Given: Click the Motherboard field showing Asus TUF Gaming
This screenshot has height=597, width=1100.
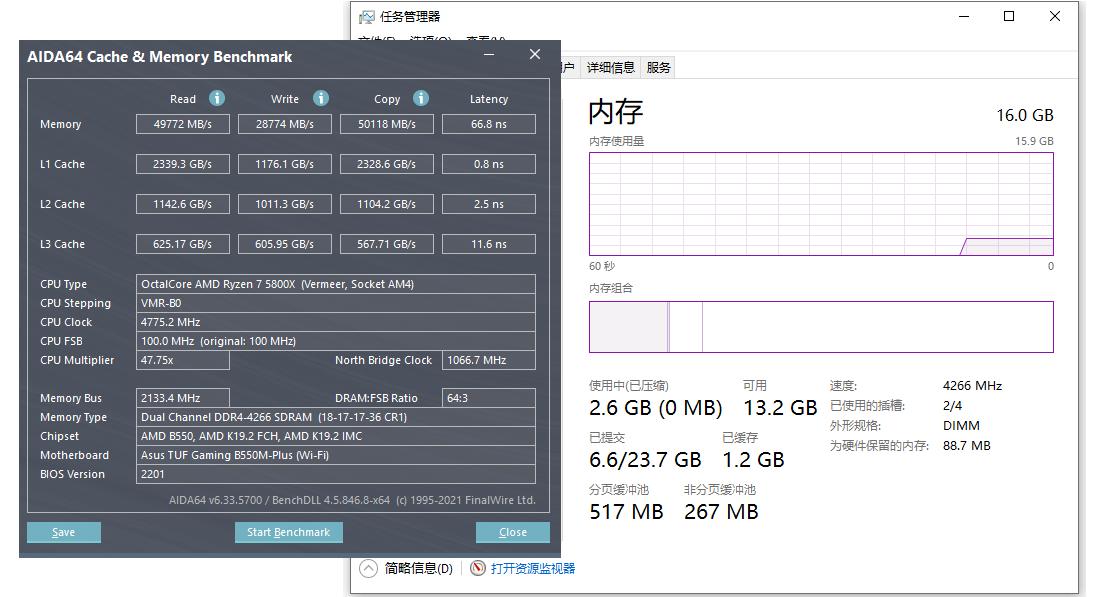Looking at the screenshot, I should click(335, 455).
